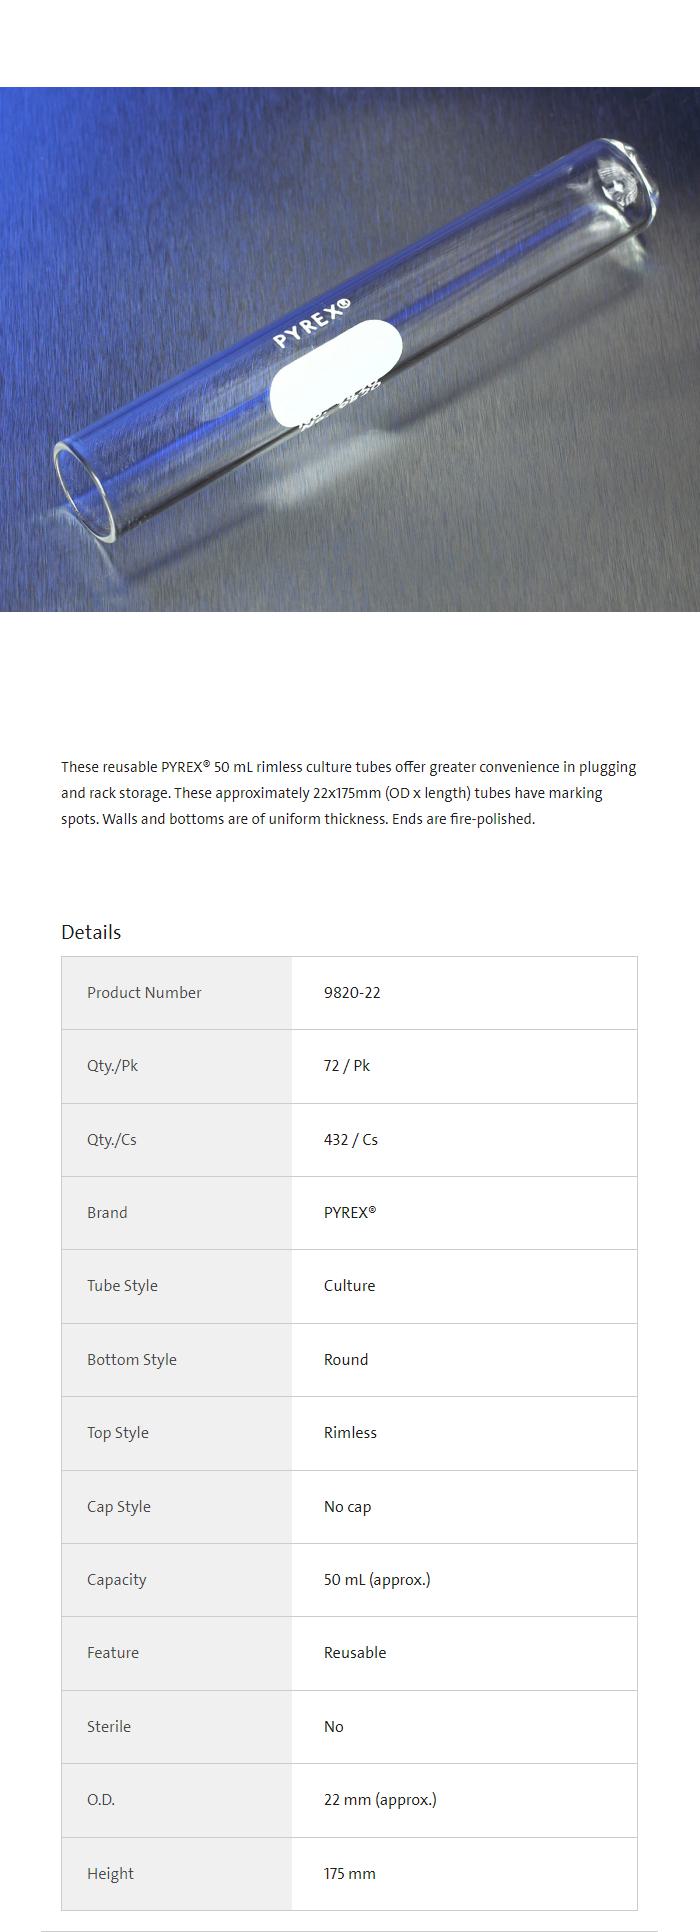Click the Qty./Pk row label
This screenshot has height=1932, width=700.
pos(112,1066)
